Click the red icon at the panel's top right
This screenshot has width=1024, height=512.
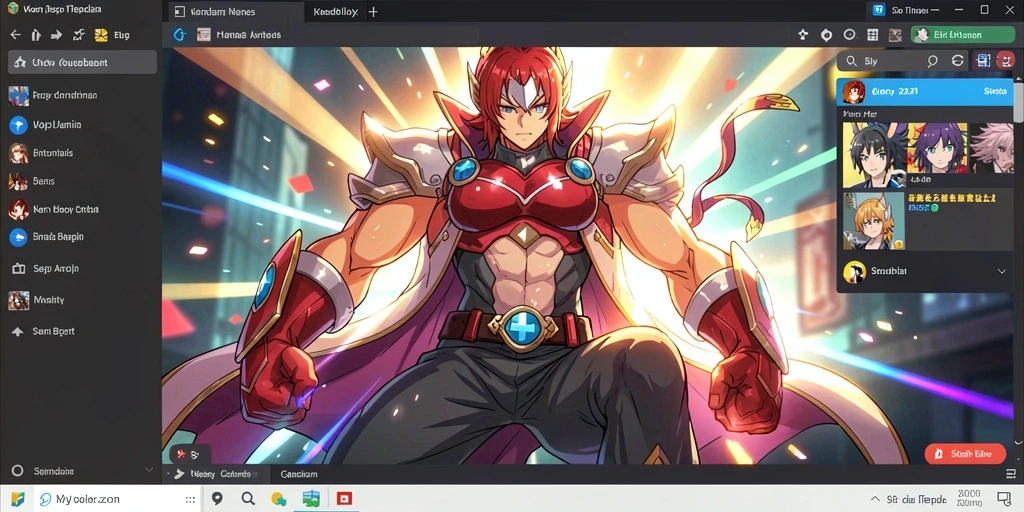tap(1005, 61)
